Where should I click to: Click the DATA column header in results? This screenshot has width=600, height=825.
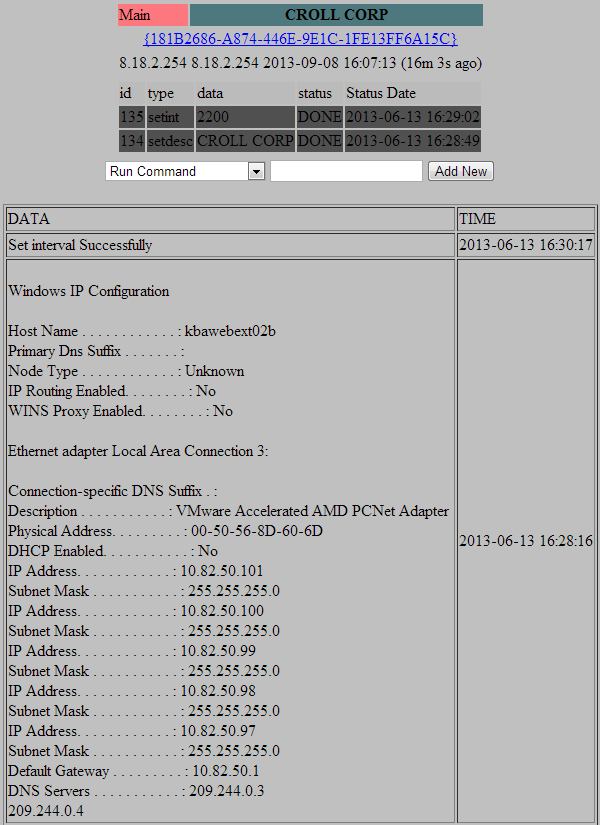pyautogui.click(x=229, y=219)
